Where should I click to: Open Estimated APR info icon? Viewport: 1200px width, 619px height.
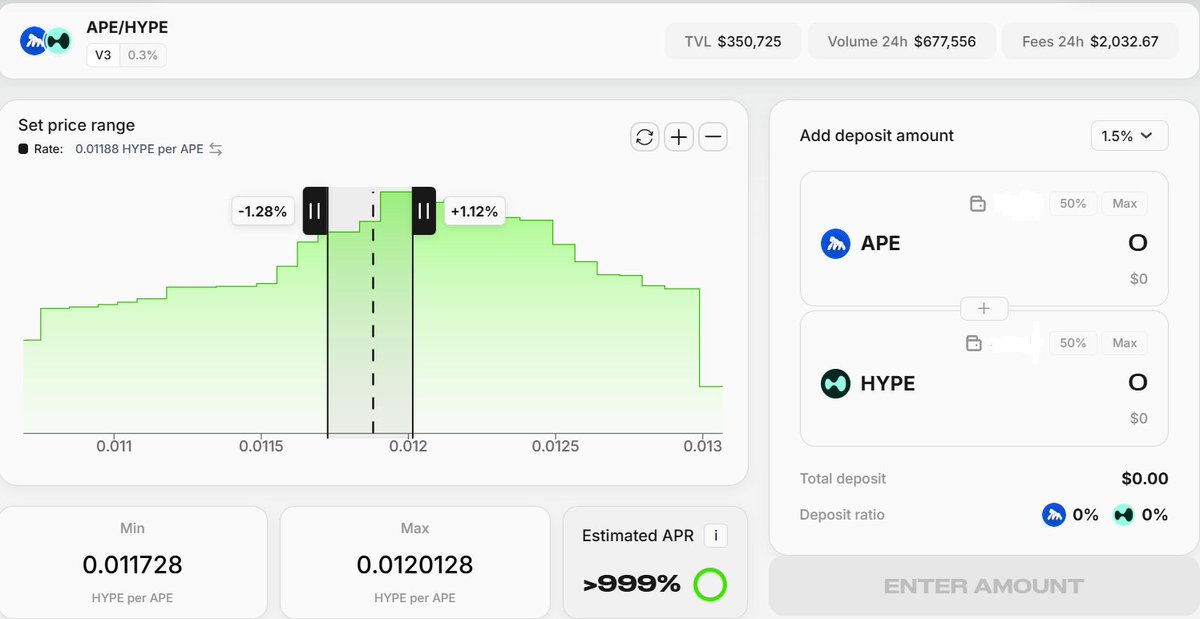pyautogui.click(x=715, y=536)
